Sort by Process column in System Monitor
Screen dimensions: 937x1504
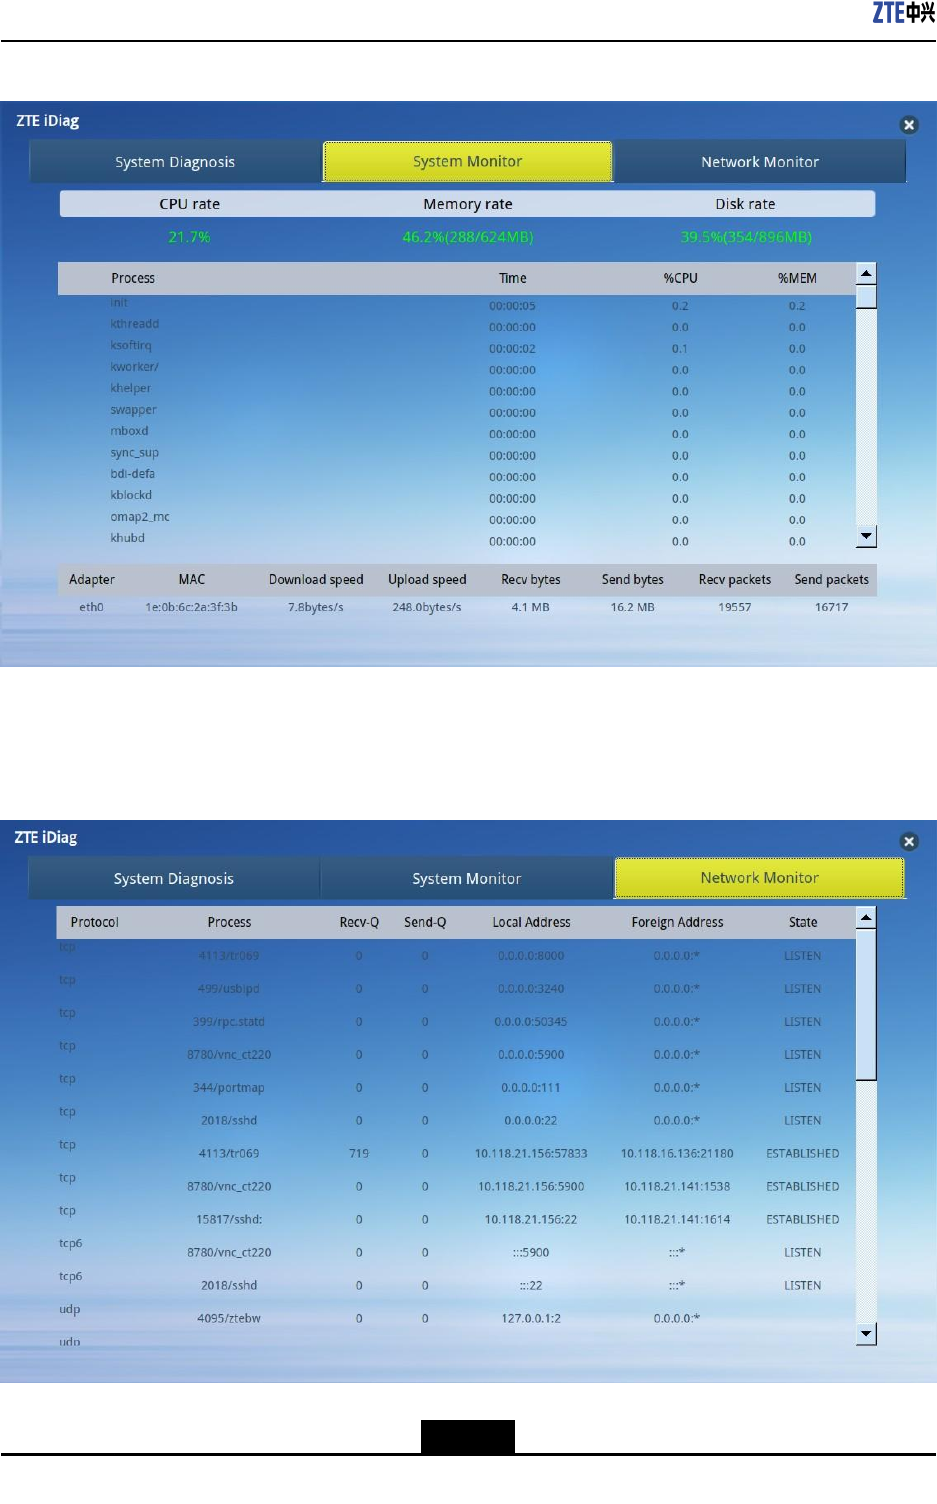click(x=133, y=278)
